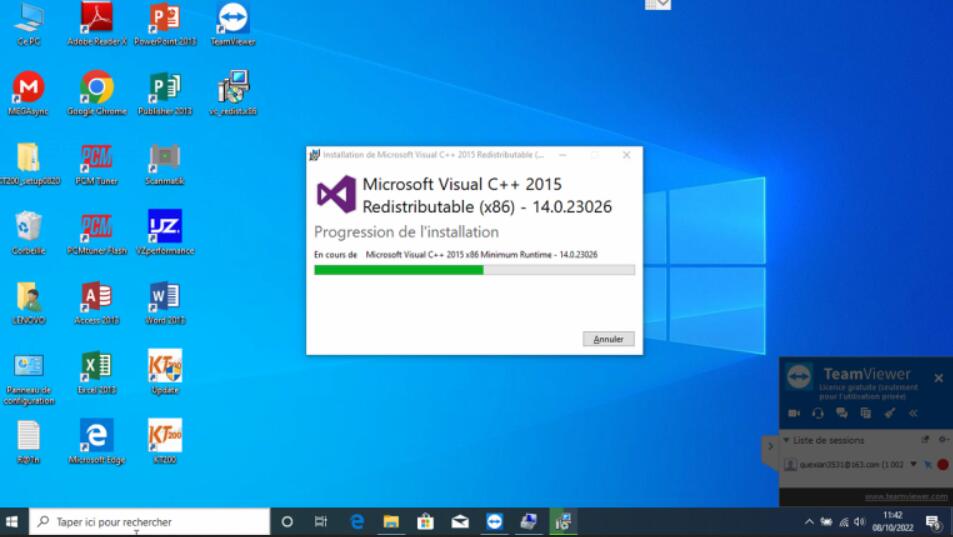Expand the quexian session dropdown arrow
Viewport: 953px width, 537px height.
[913, 464]
